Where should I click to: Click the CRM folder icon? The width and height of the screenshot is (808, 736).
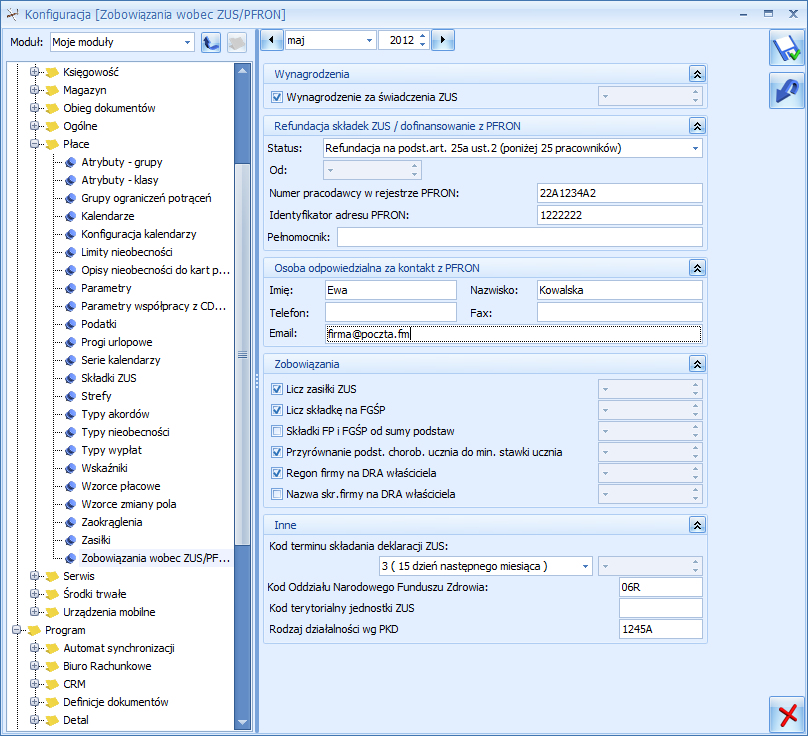tap(53, 684)
